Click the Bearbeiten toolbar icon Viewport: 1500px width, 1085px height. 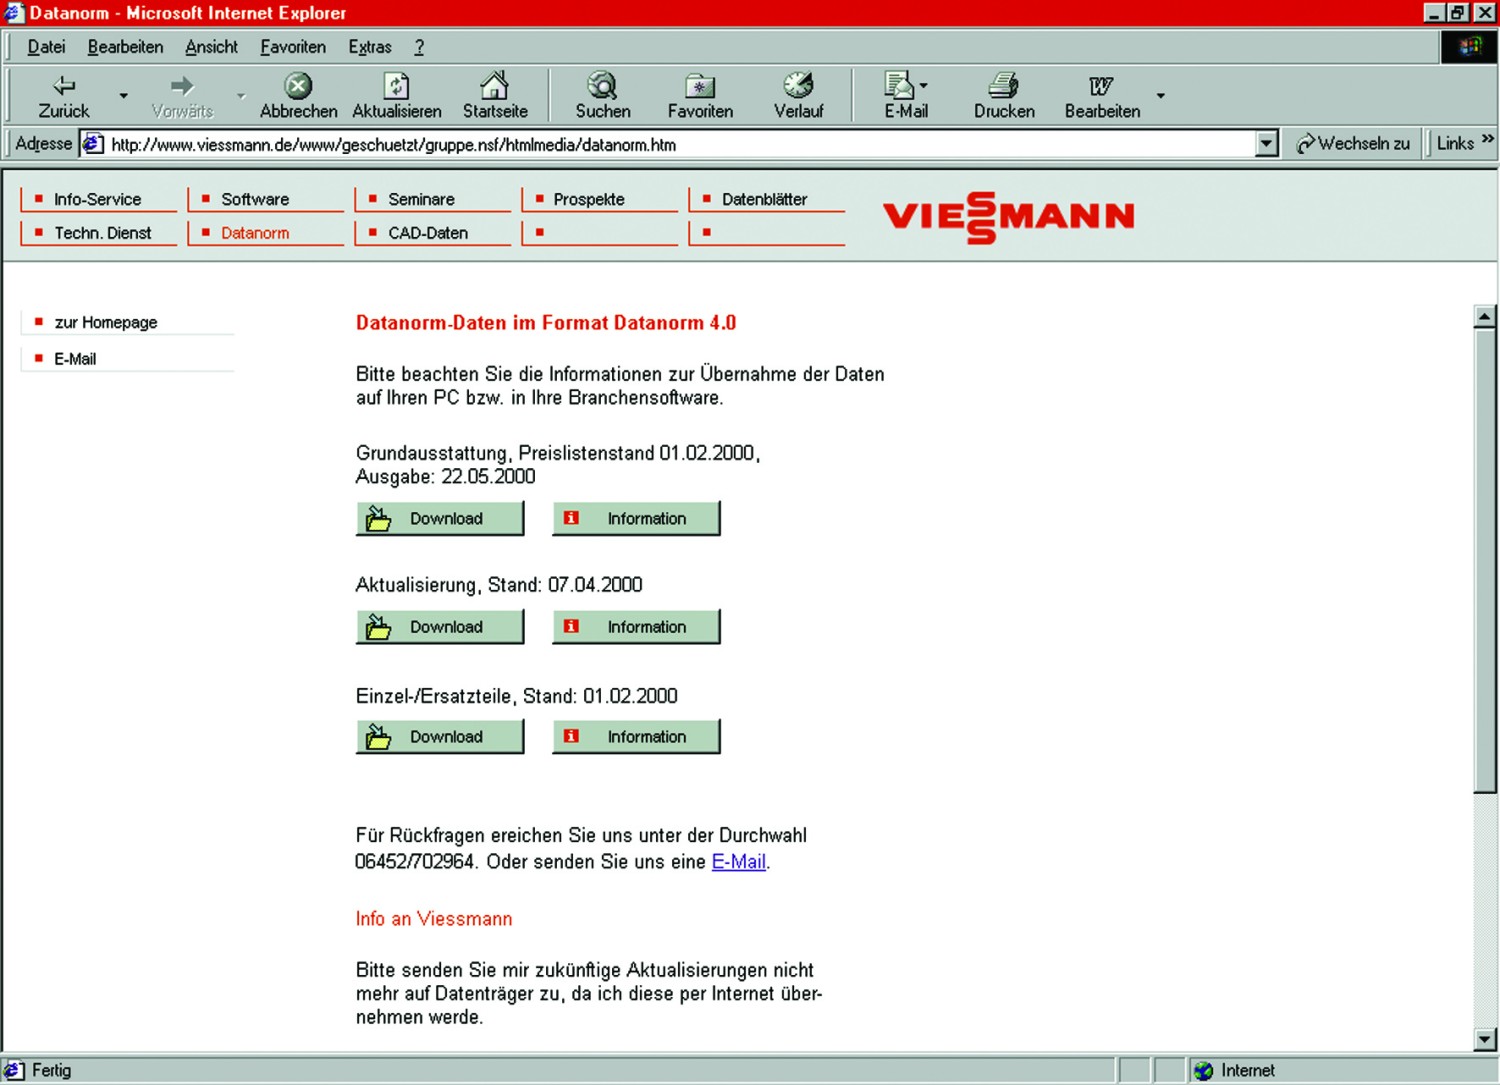(1102, 96)
